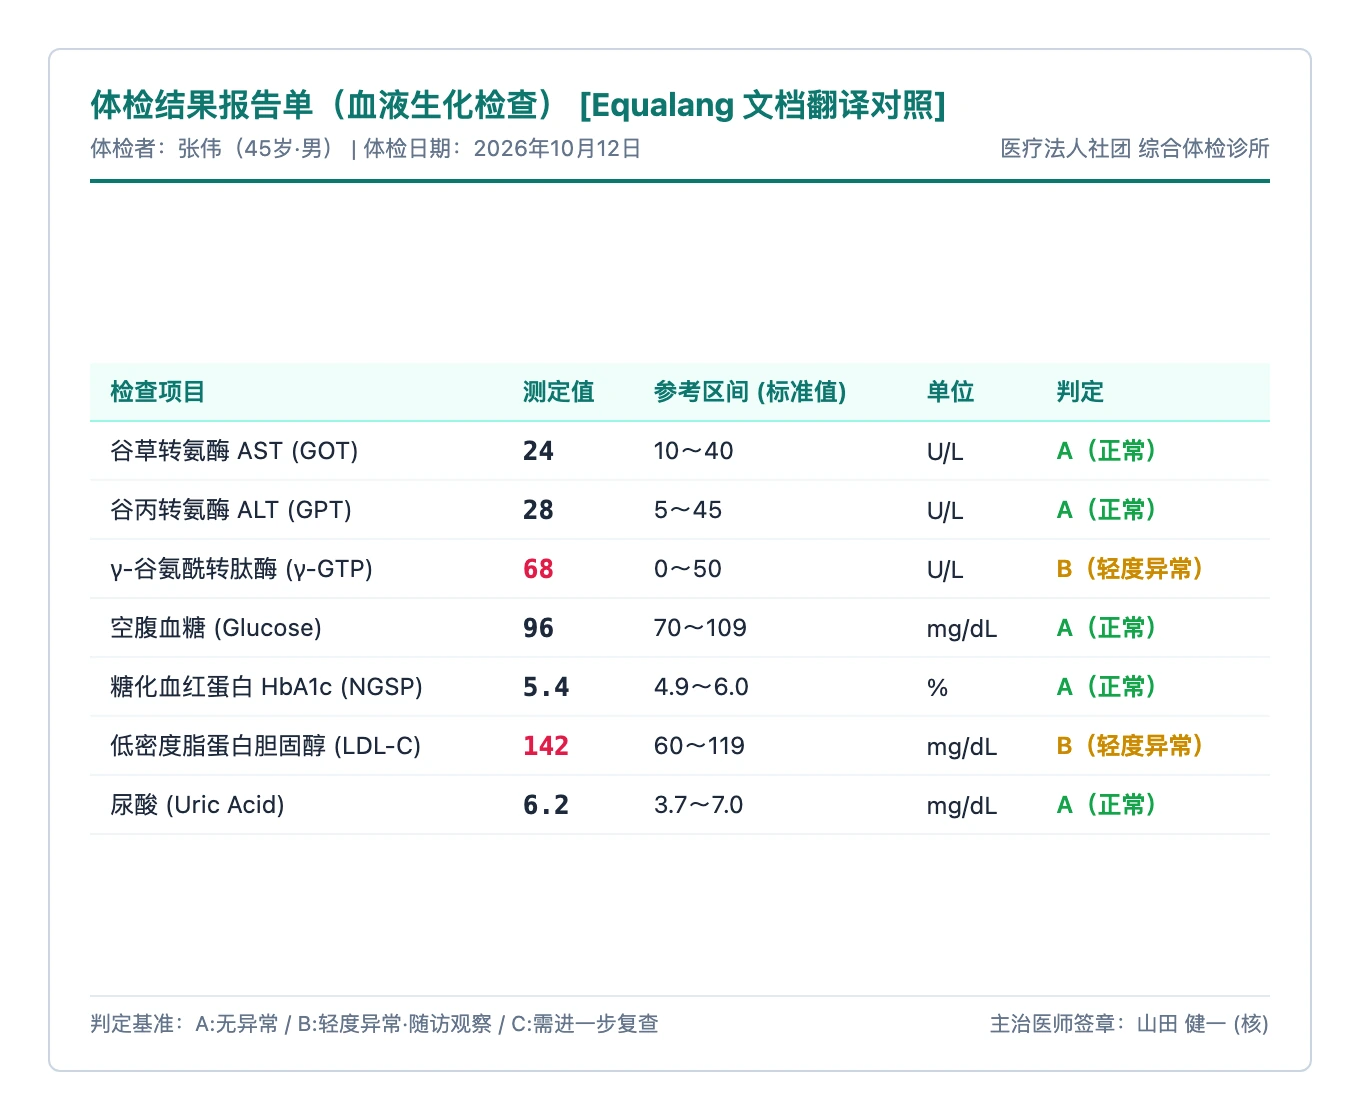Click the reference range 3.7～7.0

tap(698, 805)
